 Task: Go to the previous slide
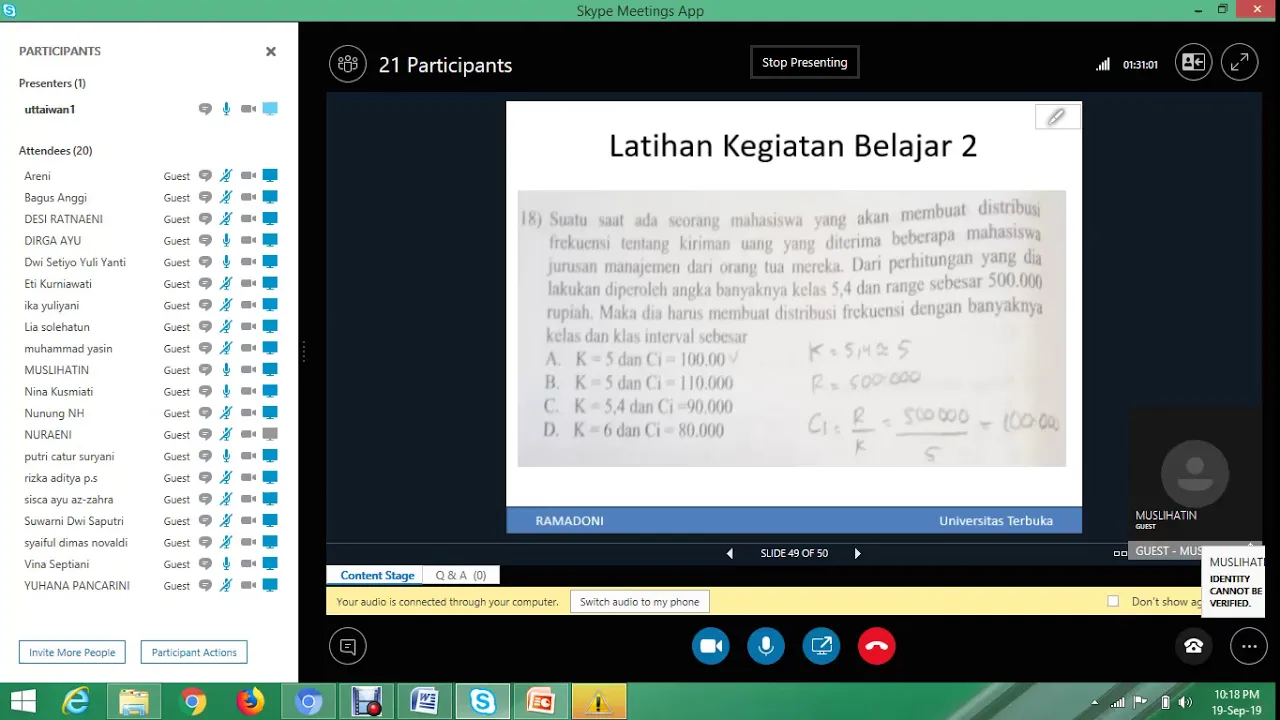(729, 553)
